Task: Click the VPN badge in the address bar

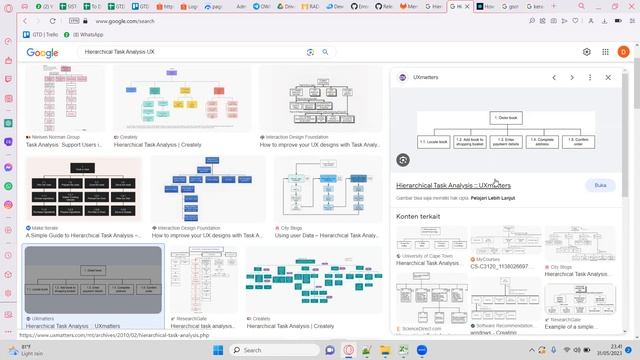Action: coord(74,21)
